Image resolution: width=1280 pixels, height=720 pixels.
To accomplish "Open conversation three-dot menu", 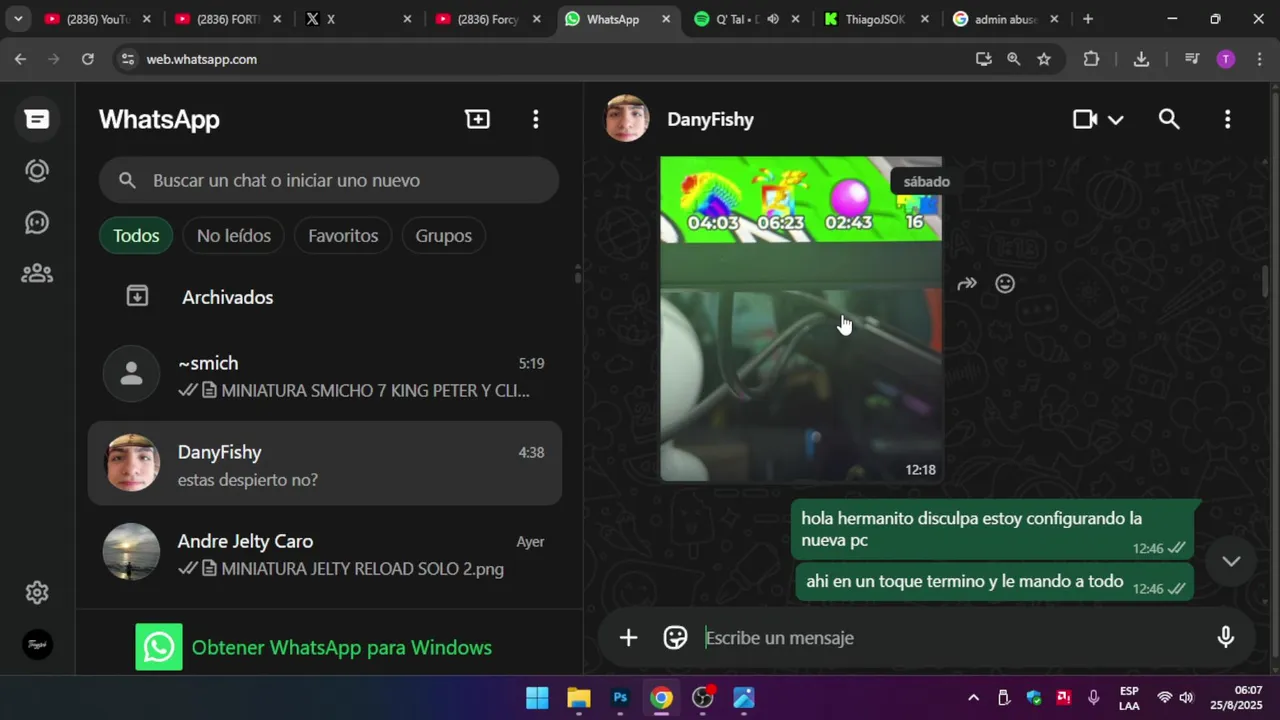I will click(x=1228, y=119).
